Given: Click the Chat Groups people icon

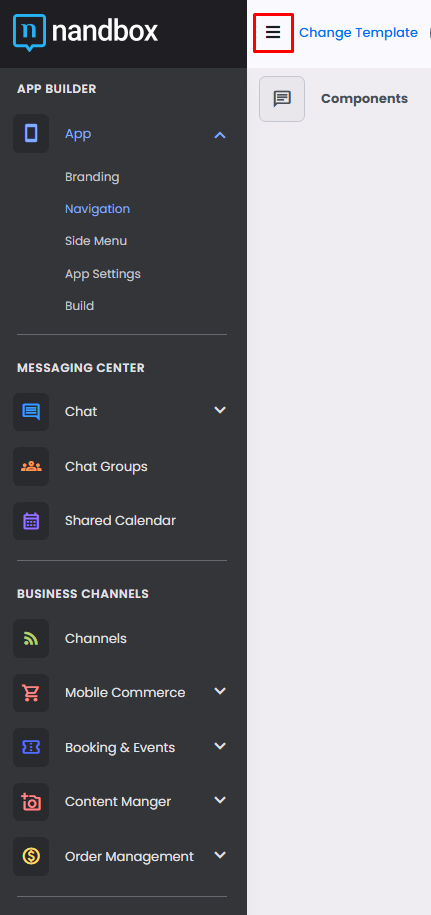Looking at the screenshot, I should coord(31,466).
